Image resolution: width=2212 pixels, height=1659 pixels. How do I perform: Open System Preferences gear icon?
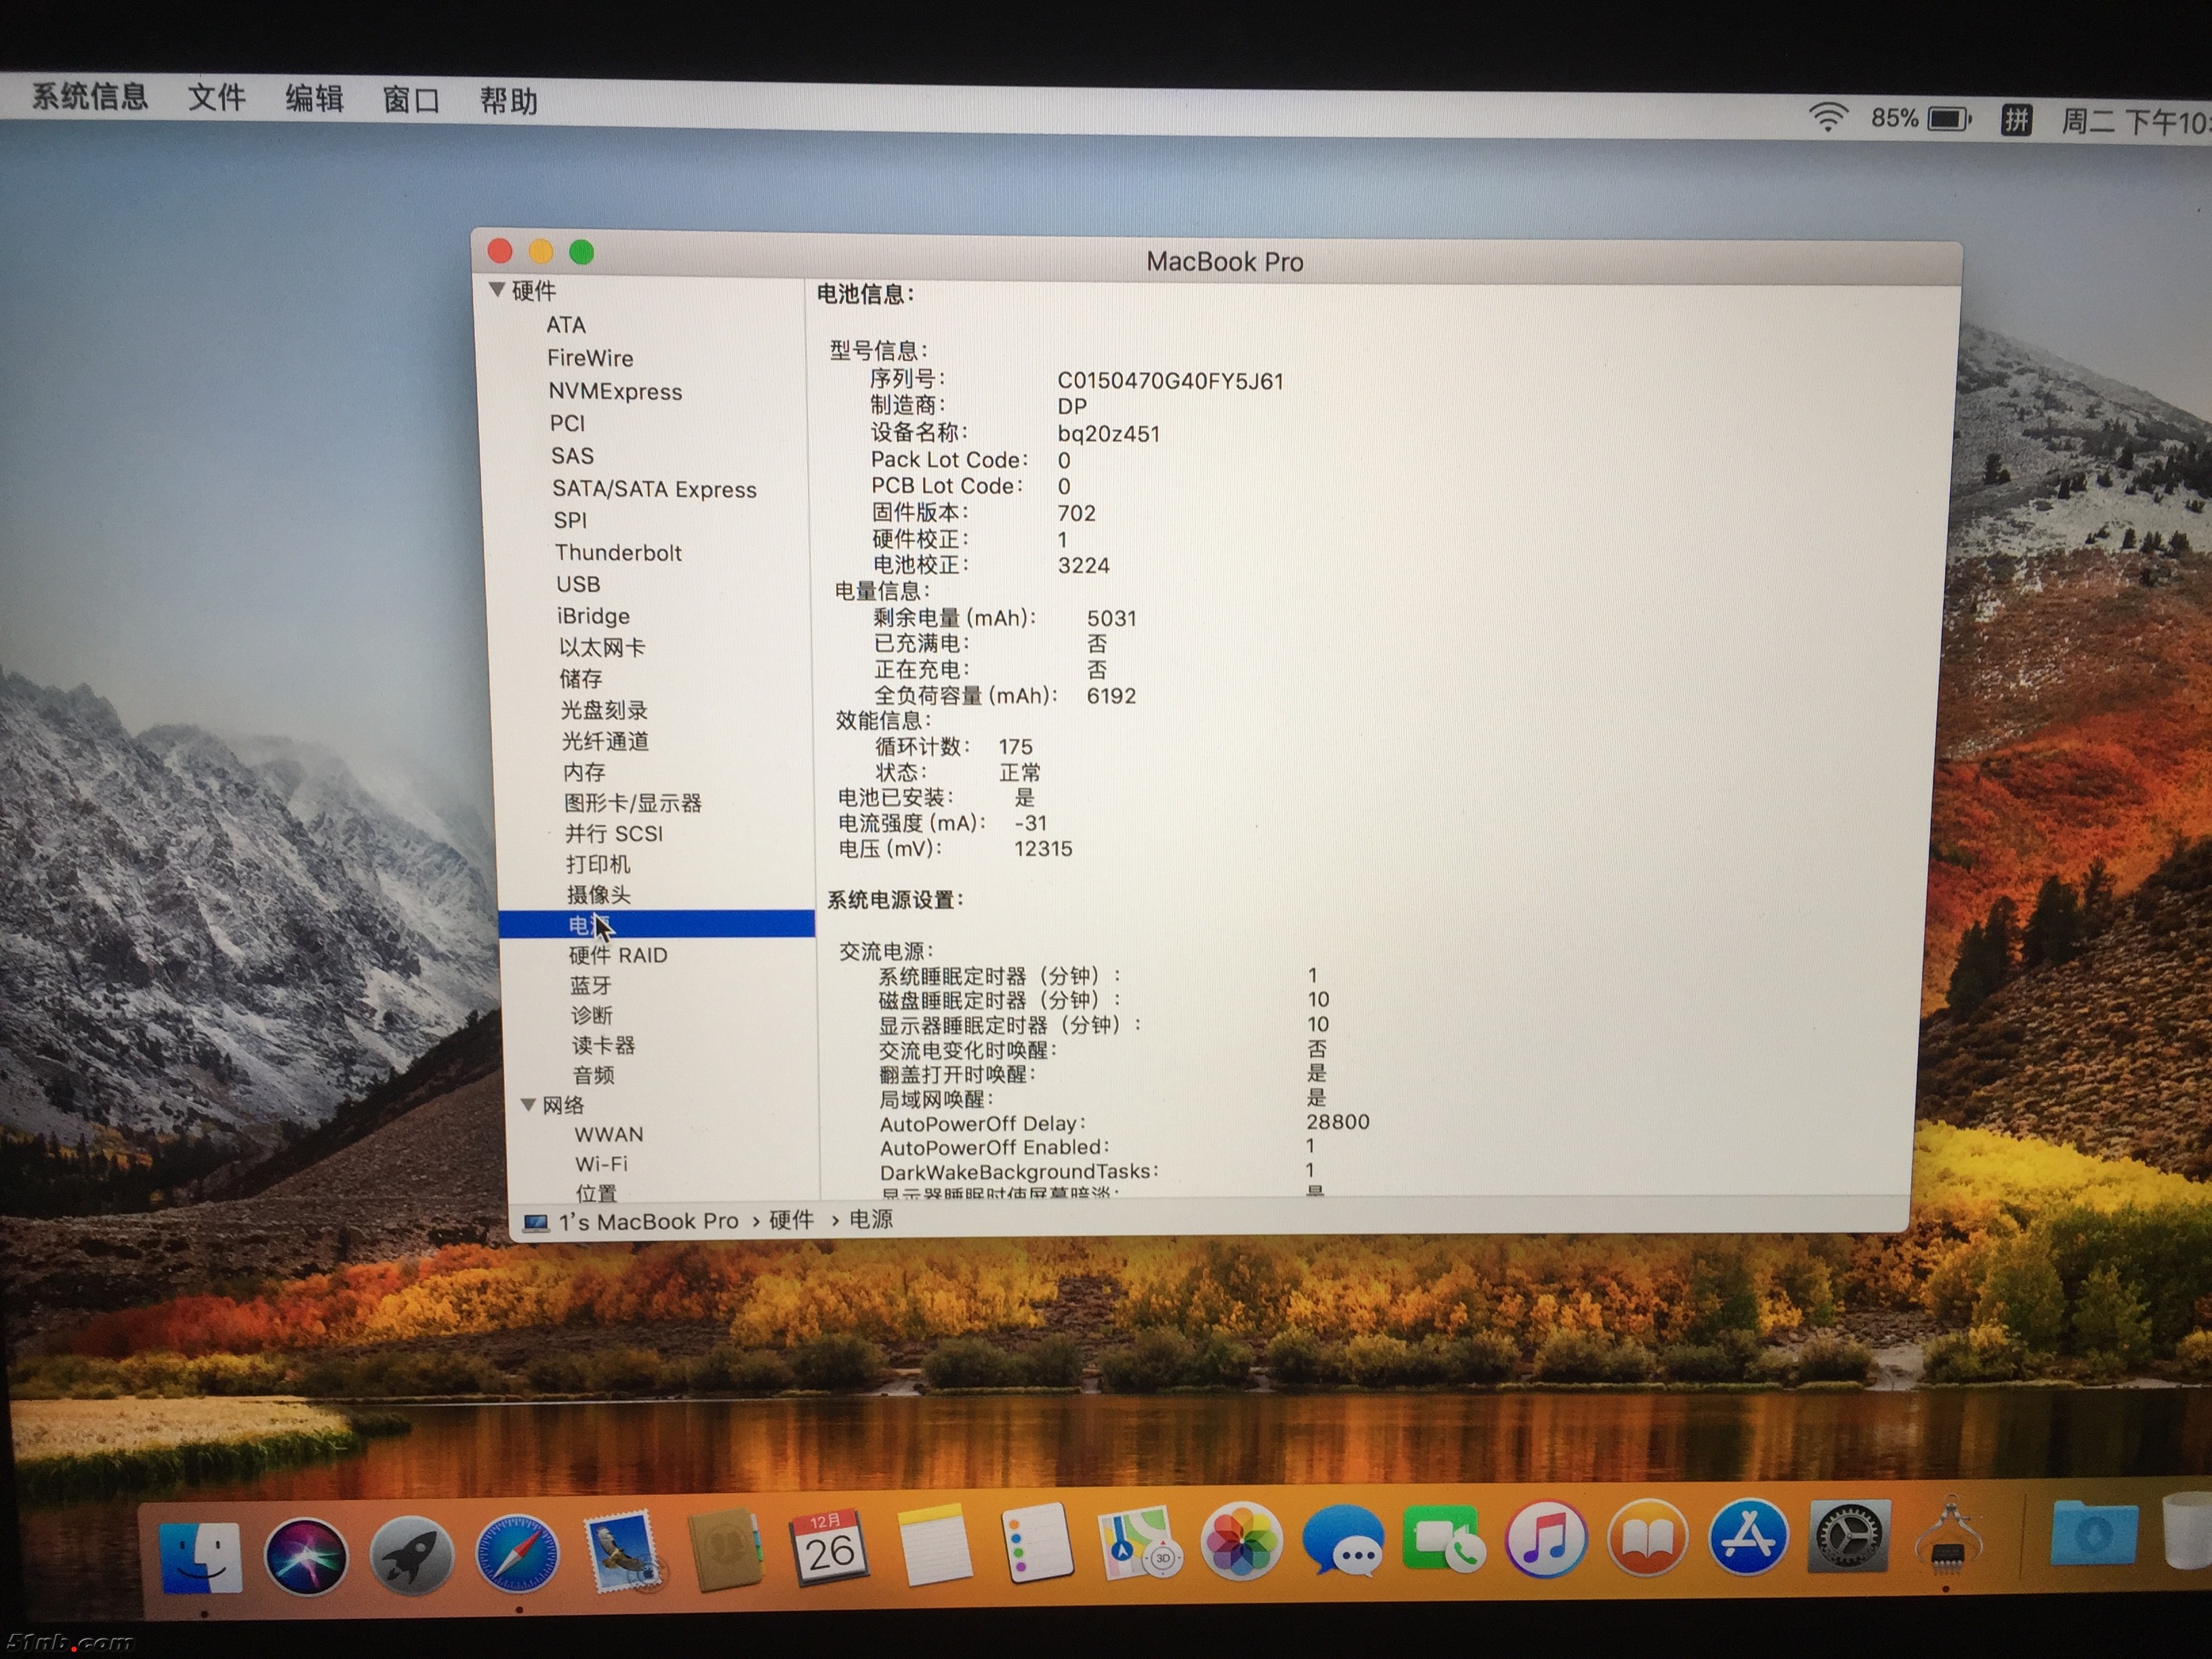(x=1848, y=1536)
